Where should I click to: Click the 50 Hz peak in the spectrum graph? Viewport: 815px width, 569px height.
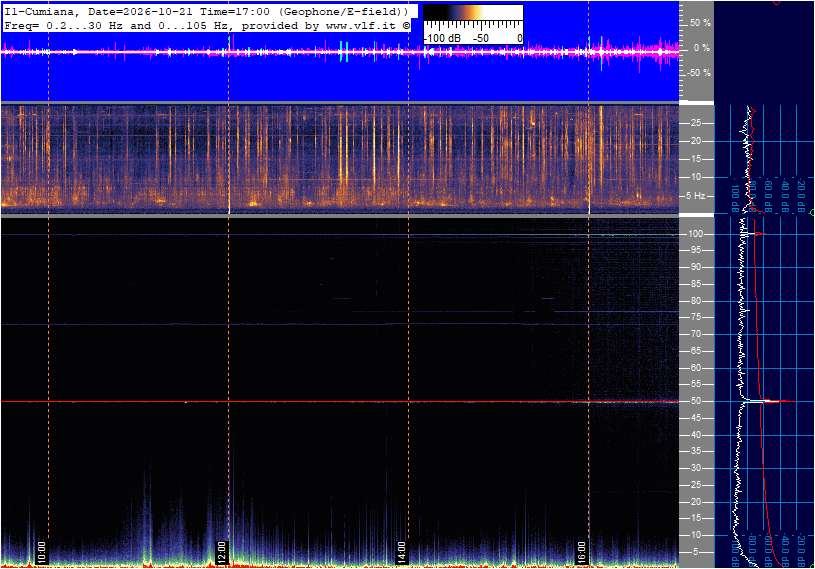(769, 401)
